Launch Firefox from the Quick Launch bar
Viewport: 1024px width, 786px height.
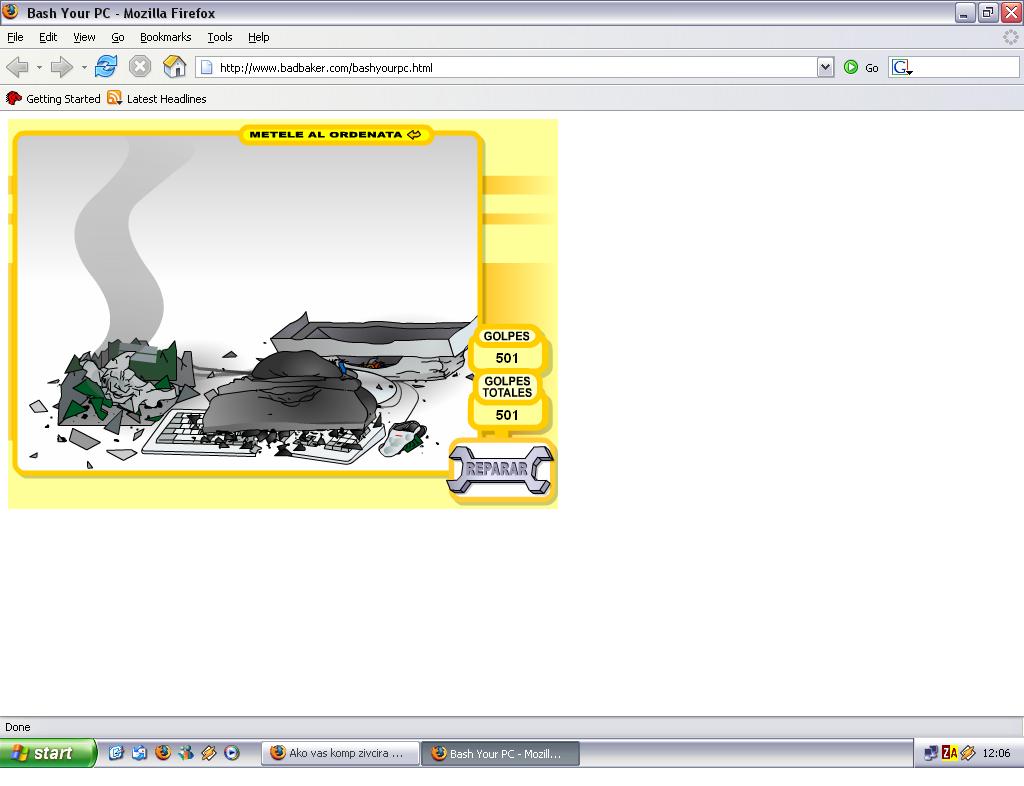tap(162, 753)
